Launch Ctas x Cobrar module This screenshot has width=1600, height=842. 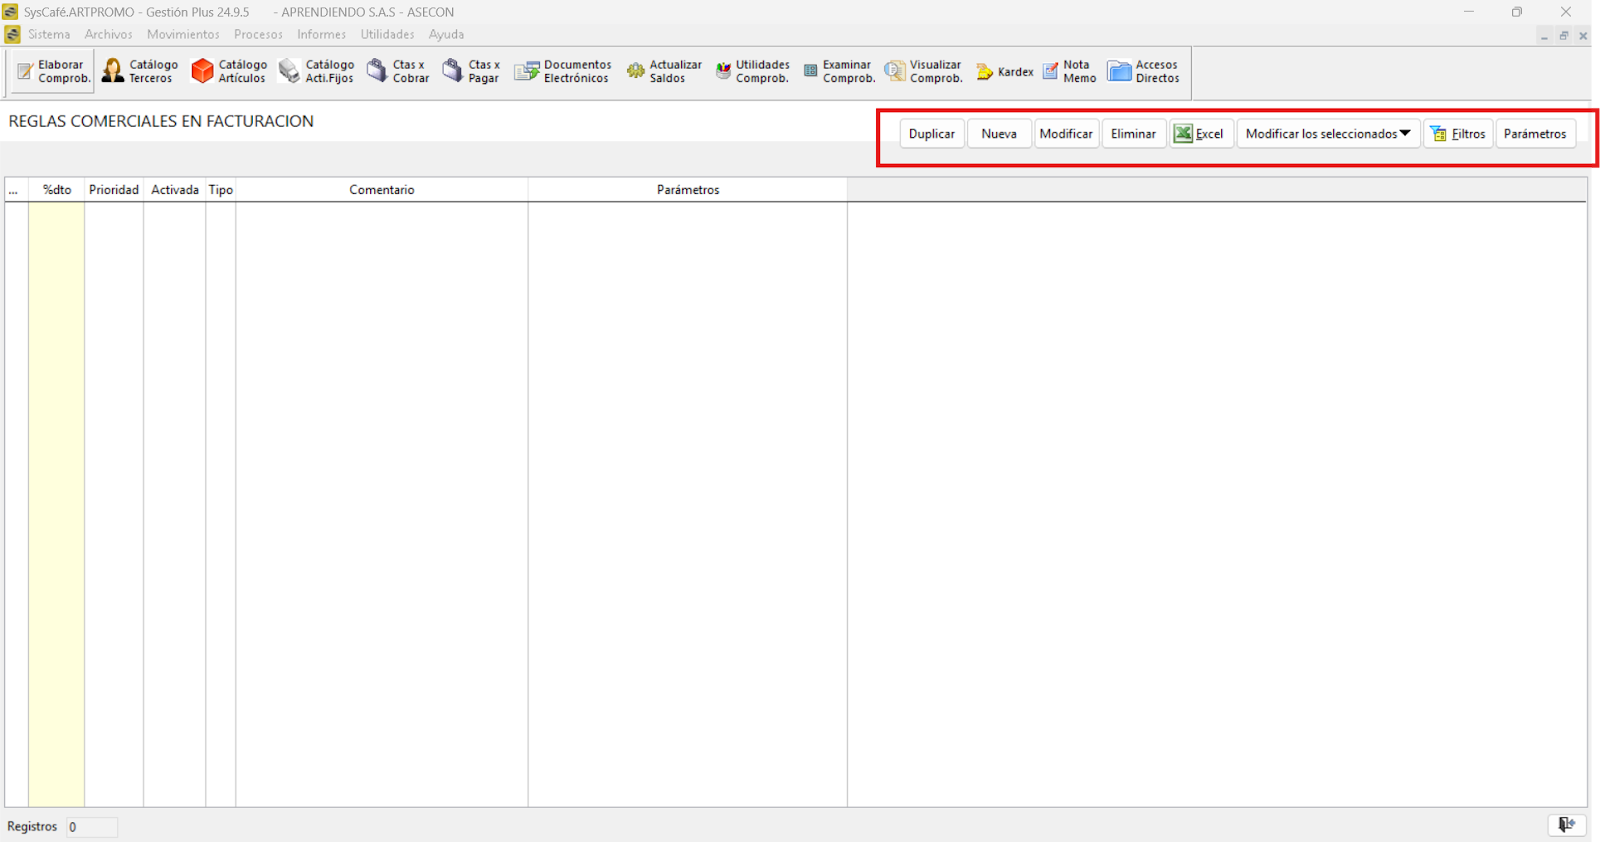pyautogui.click(x=398, y=72)
